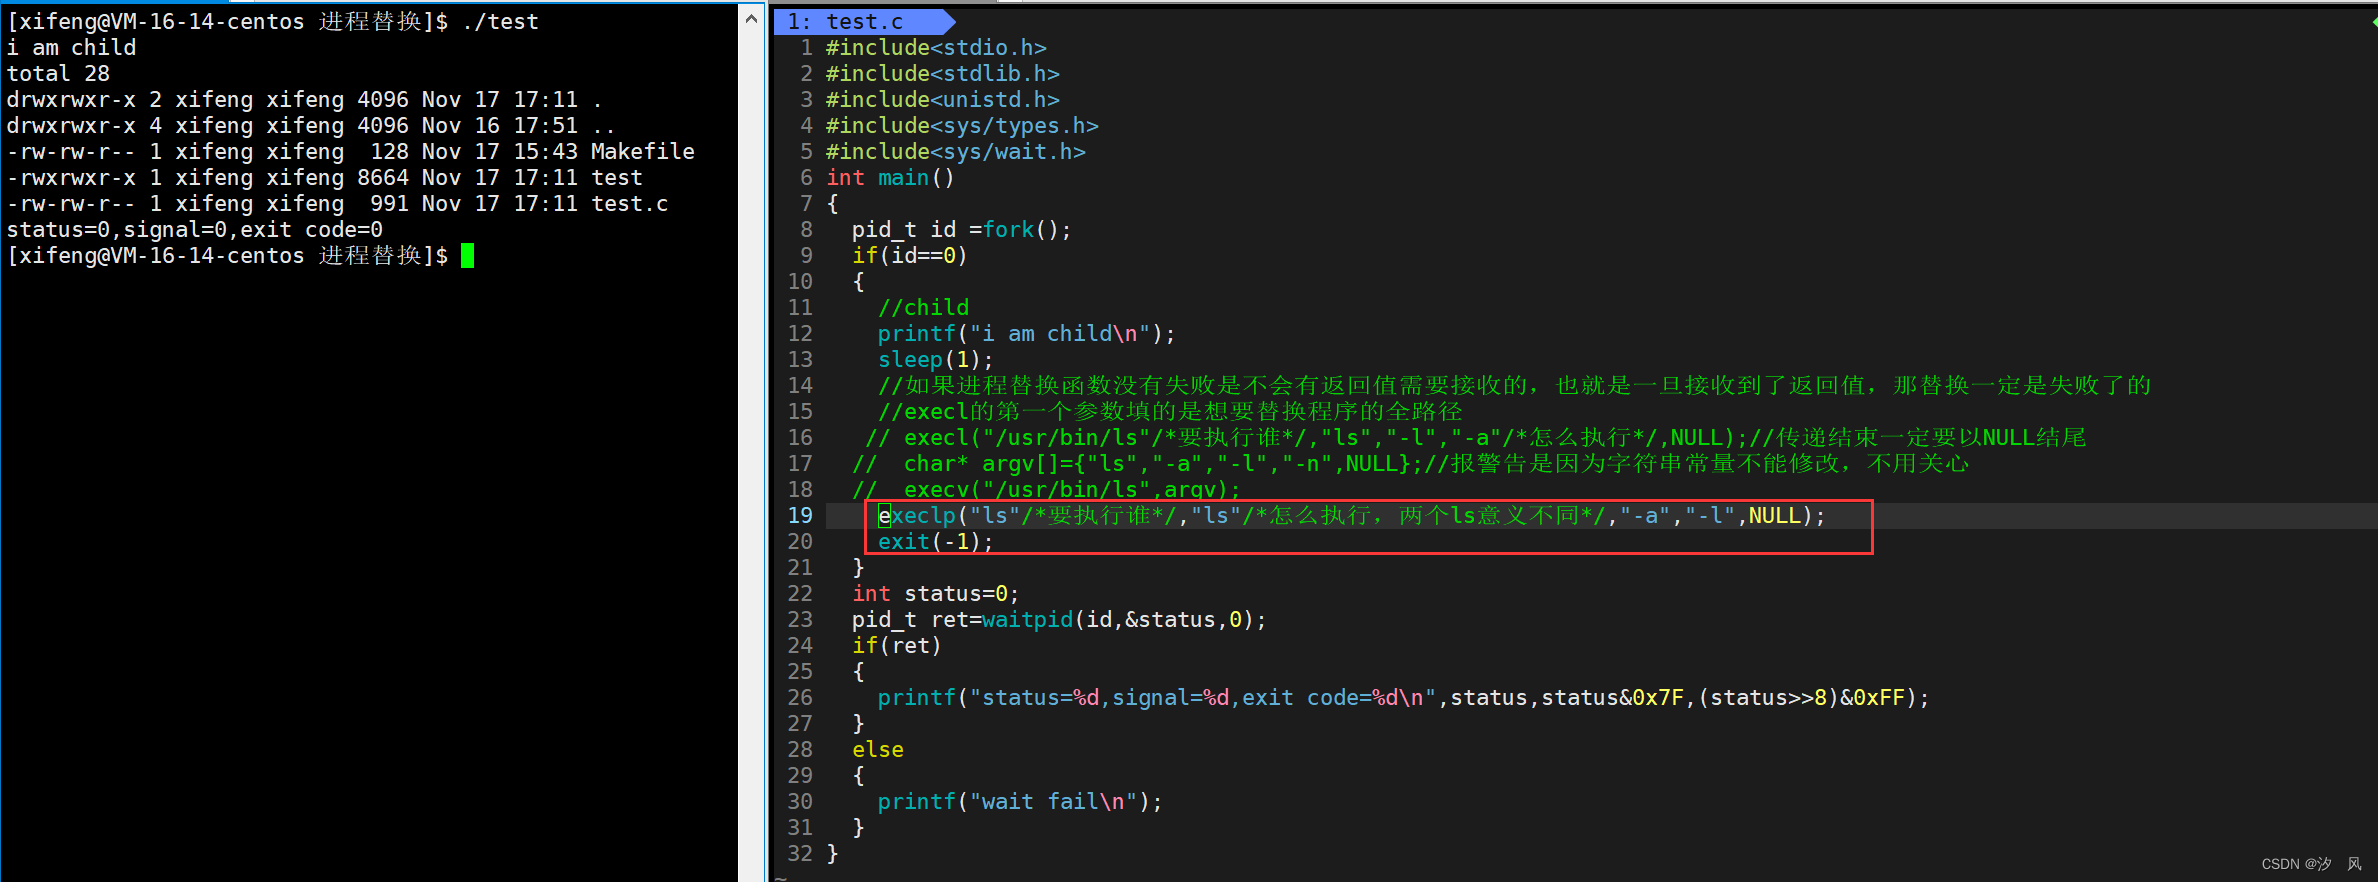The height and width of the screenshot is (882, 2378).
Task: Click line 4 '#include<sys/types.h>'
Action: [962, 126]
